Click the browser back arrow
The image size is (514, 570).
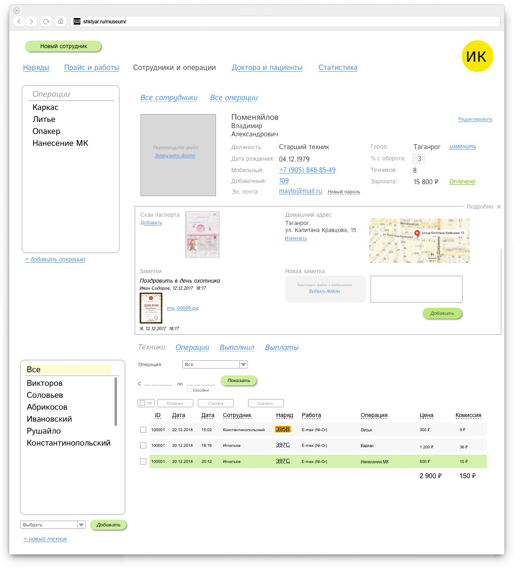[19, 21]
